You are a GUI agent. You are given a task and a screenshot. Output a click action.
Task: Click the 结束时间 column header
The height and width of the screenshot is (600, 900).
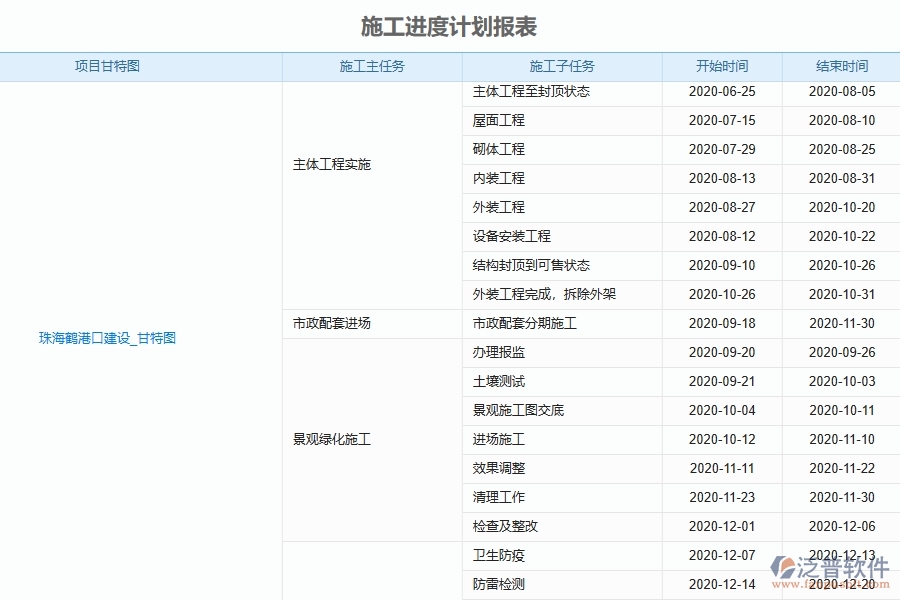[840, 66]
